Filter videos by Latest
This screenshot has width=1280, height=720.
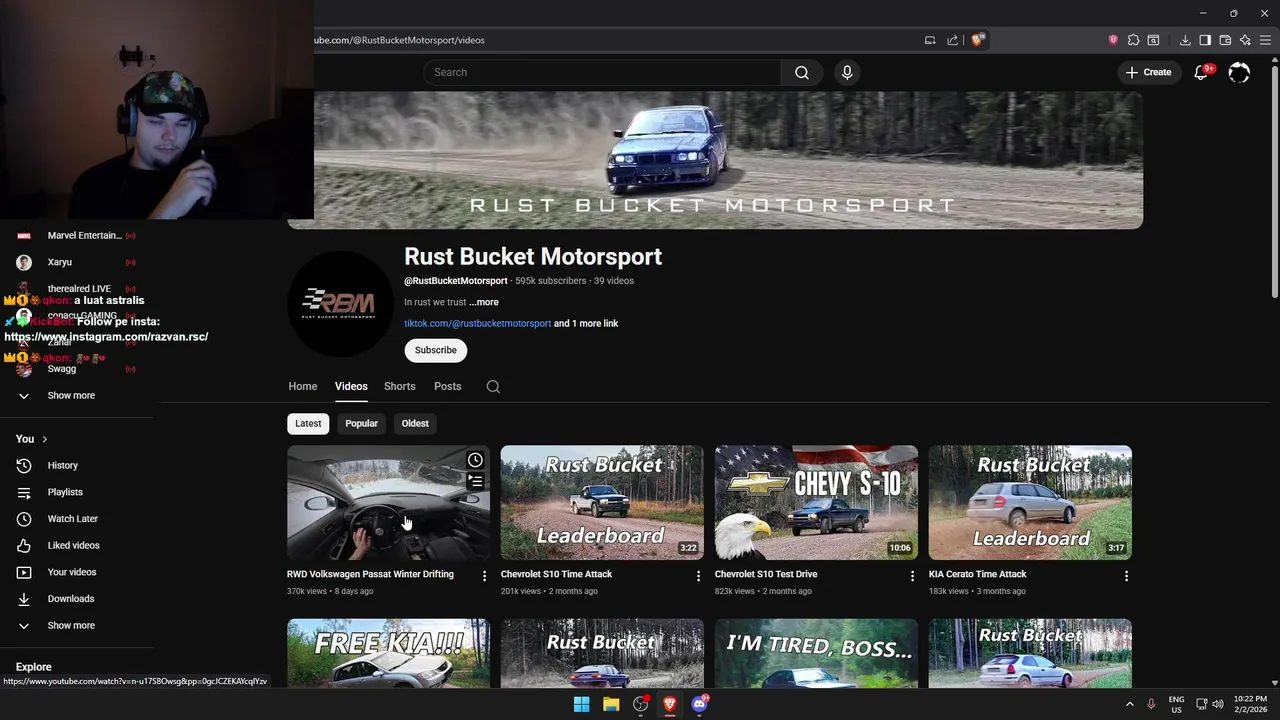308,423
